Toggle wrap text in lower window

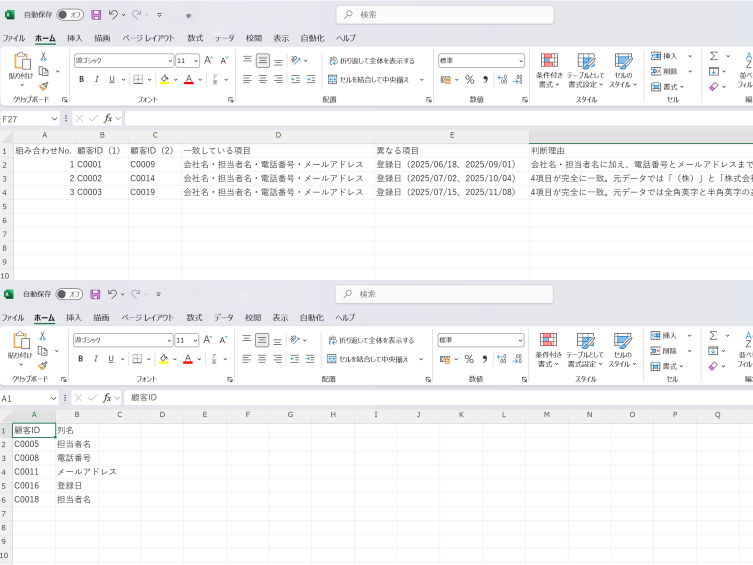click(371, 340)
